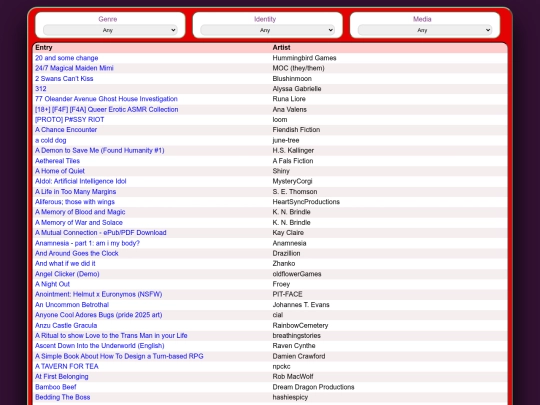Select artist 'hashiespicy'

[x=290, y=397]
